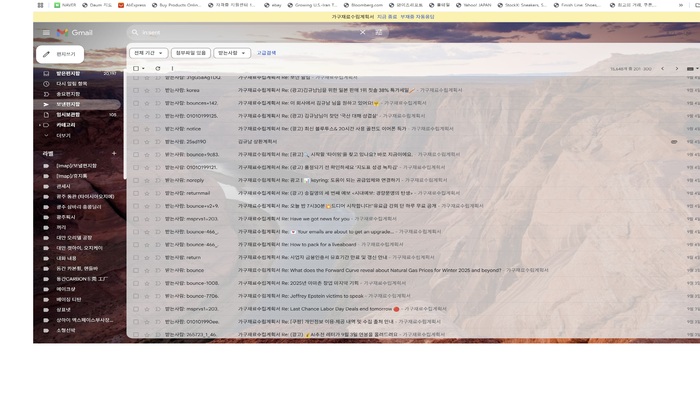Tick the checkbox for the noreply email

[136, 180]
